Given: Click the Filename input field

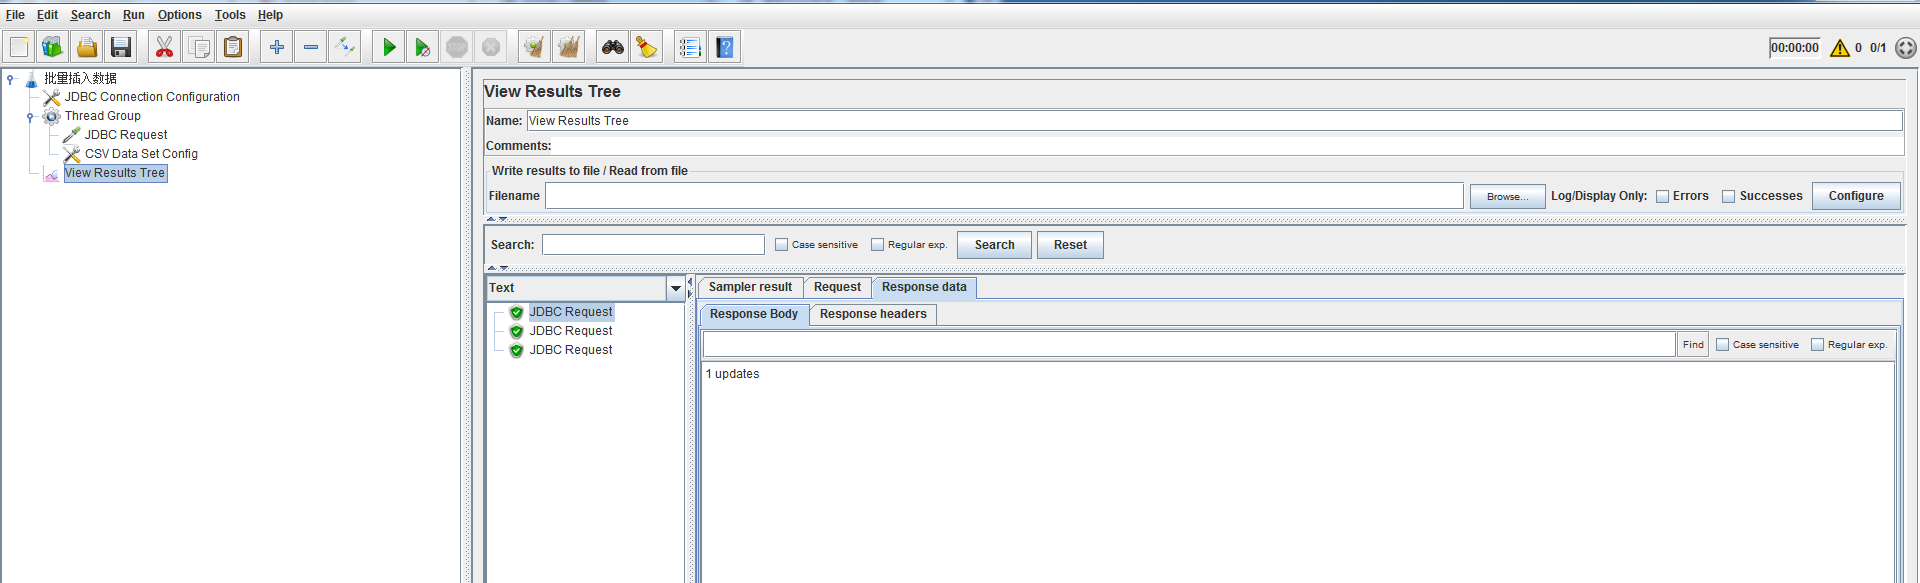Looking at the screenshot, I should (1004, 196).
